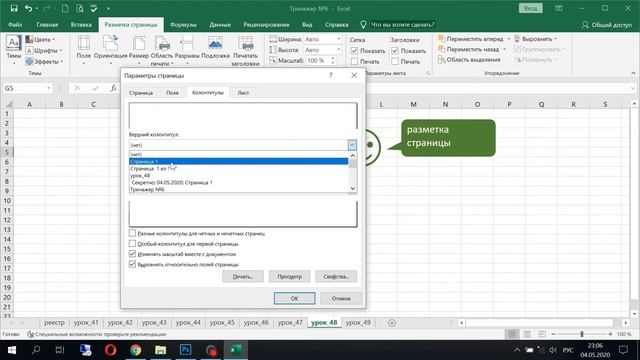Click zoom out minus button

click(553, 334)
